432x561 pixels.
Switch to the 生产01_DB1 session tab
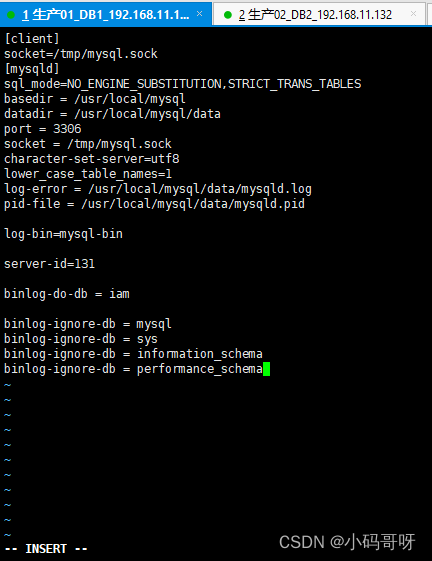tap(106, 14)
